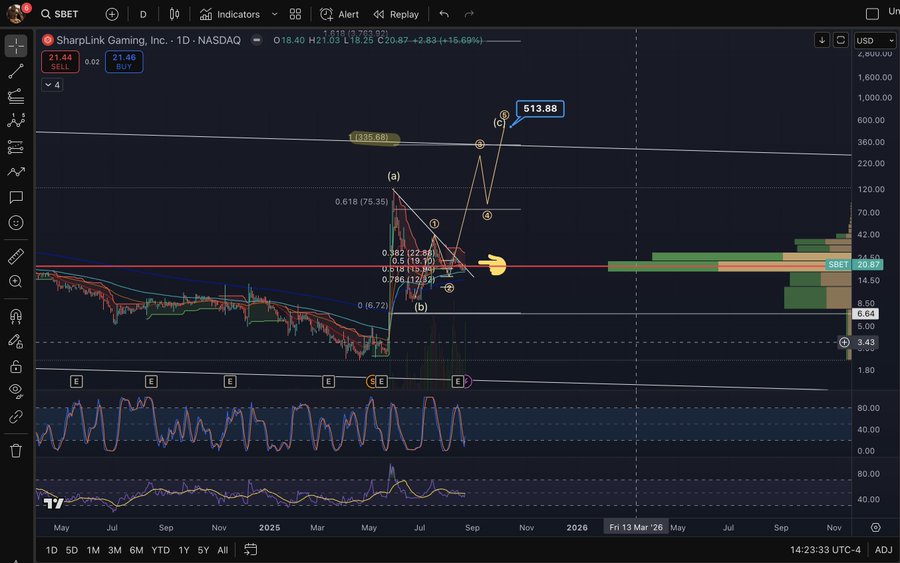Open the time axis settings gear
The width and height of the screenshot is (900, 563).
tap(875, 527)
